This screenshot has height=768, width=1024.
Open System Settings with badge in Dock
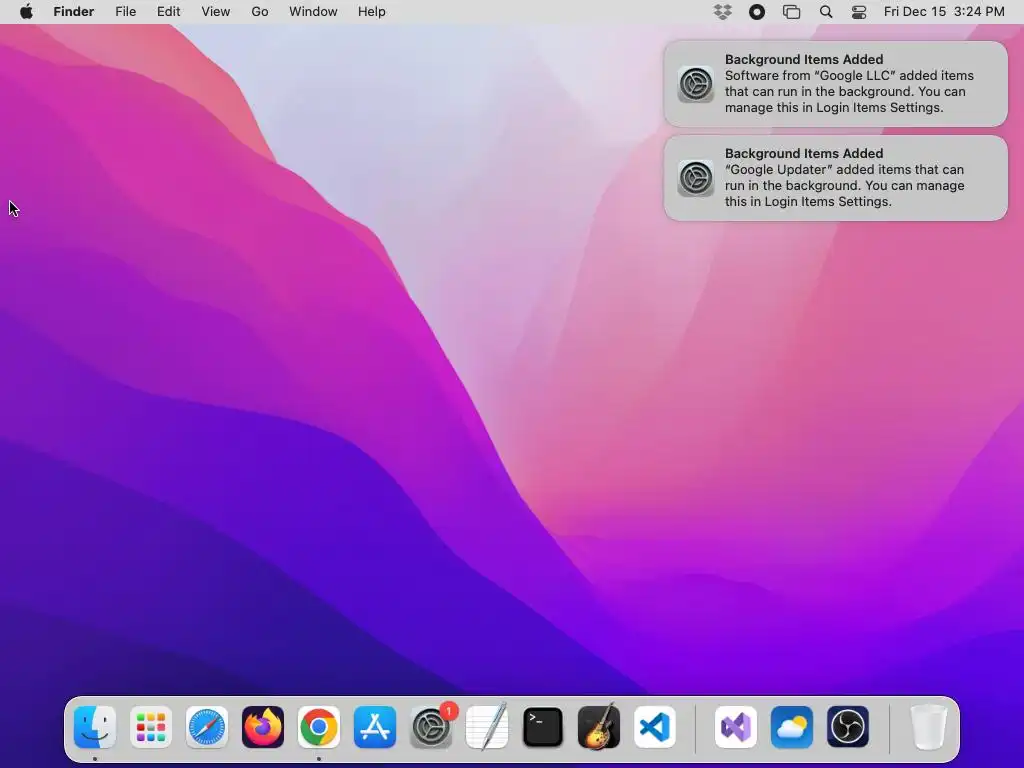pyautogui.click(x=431, y=727)
